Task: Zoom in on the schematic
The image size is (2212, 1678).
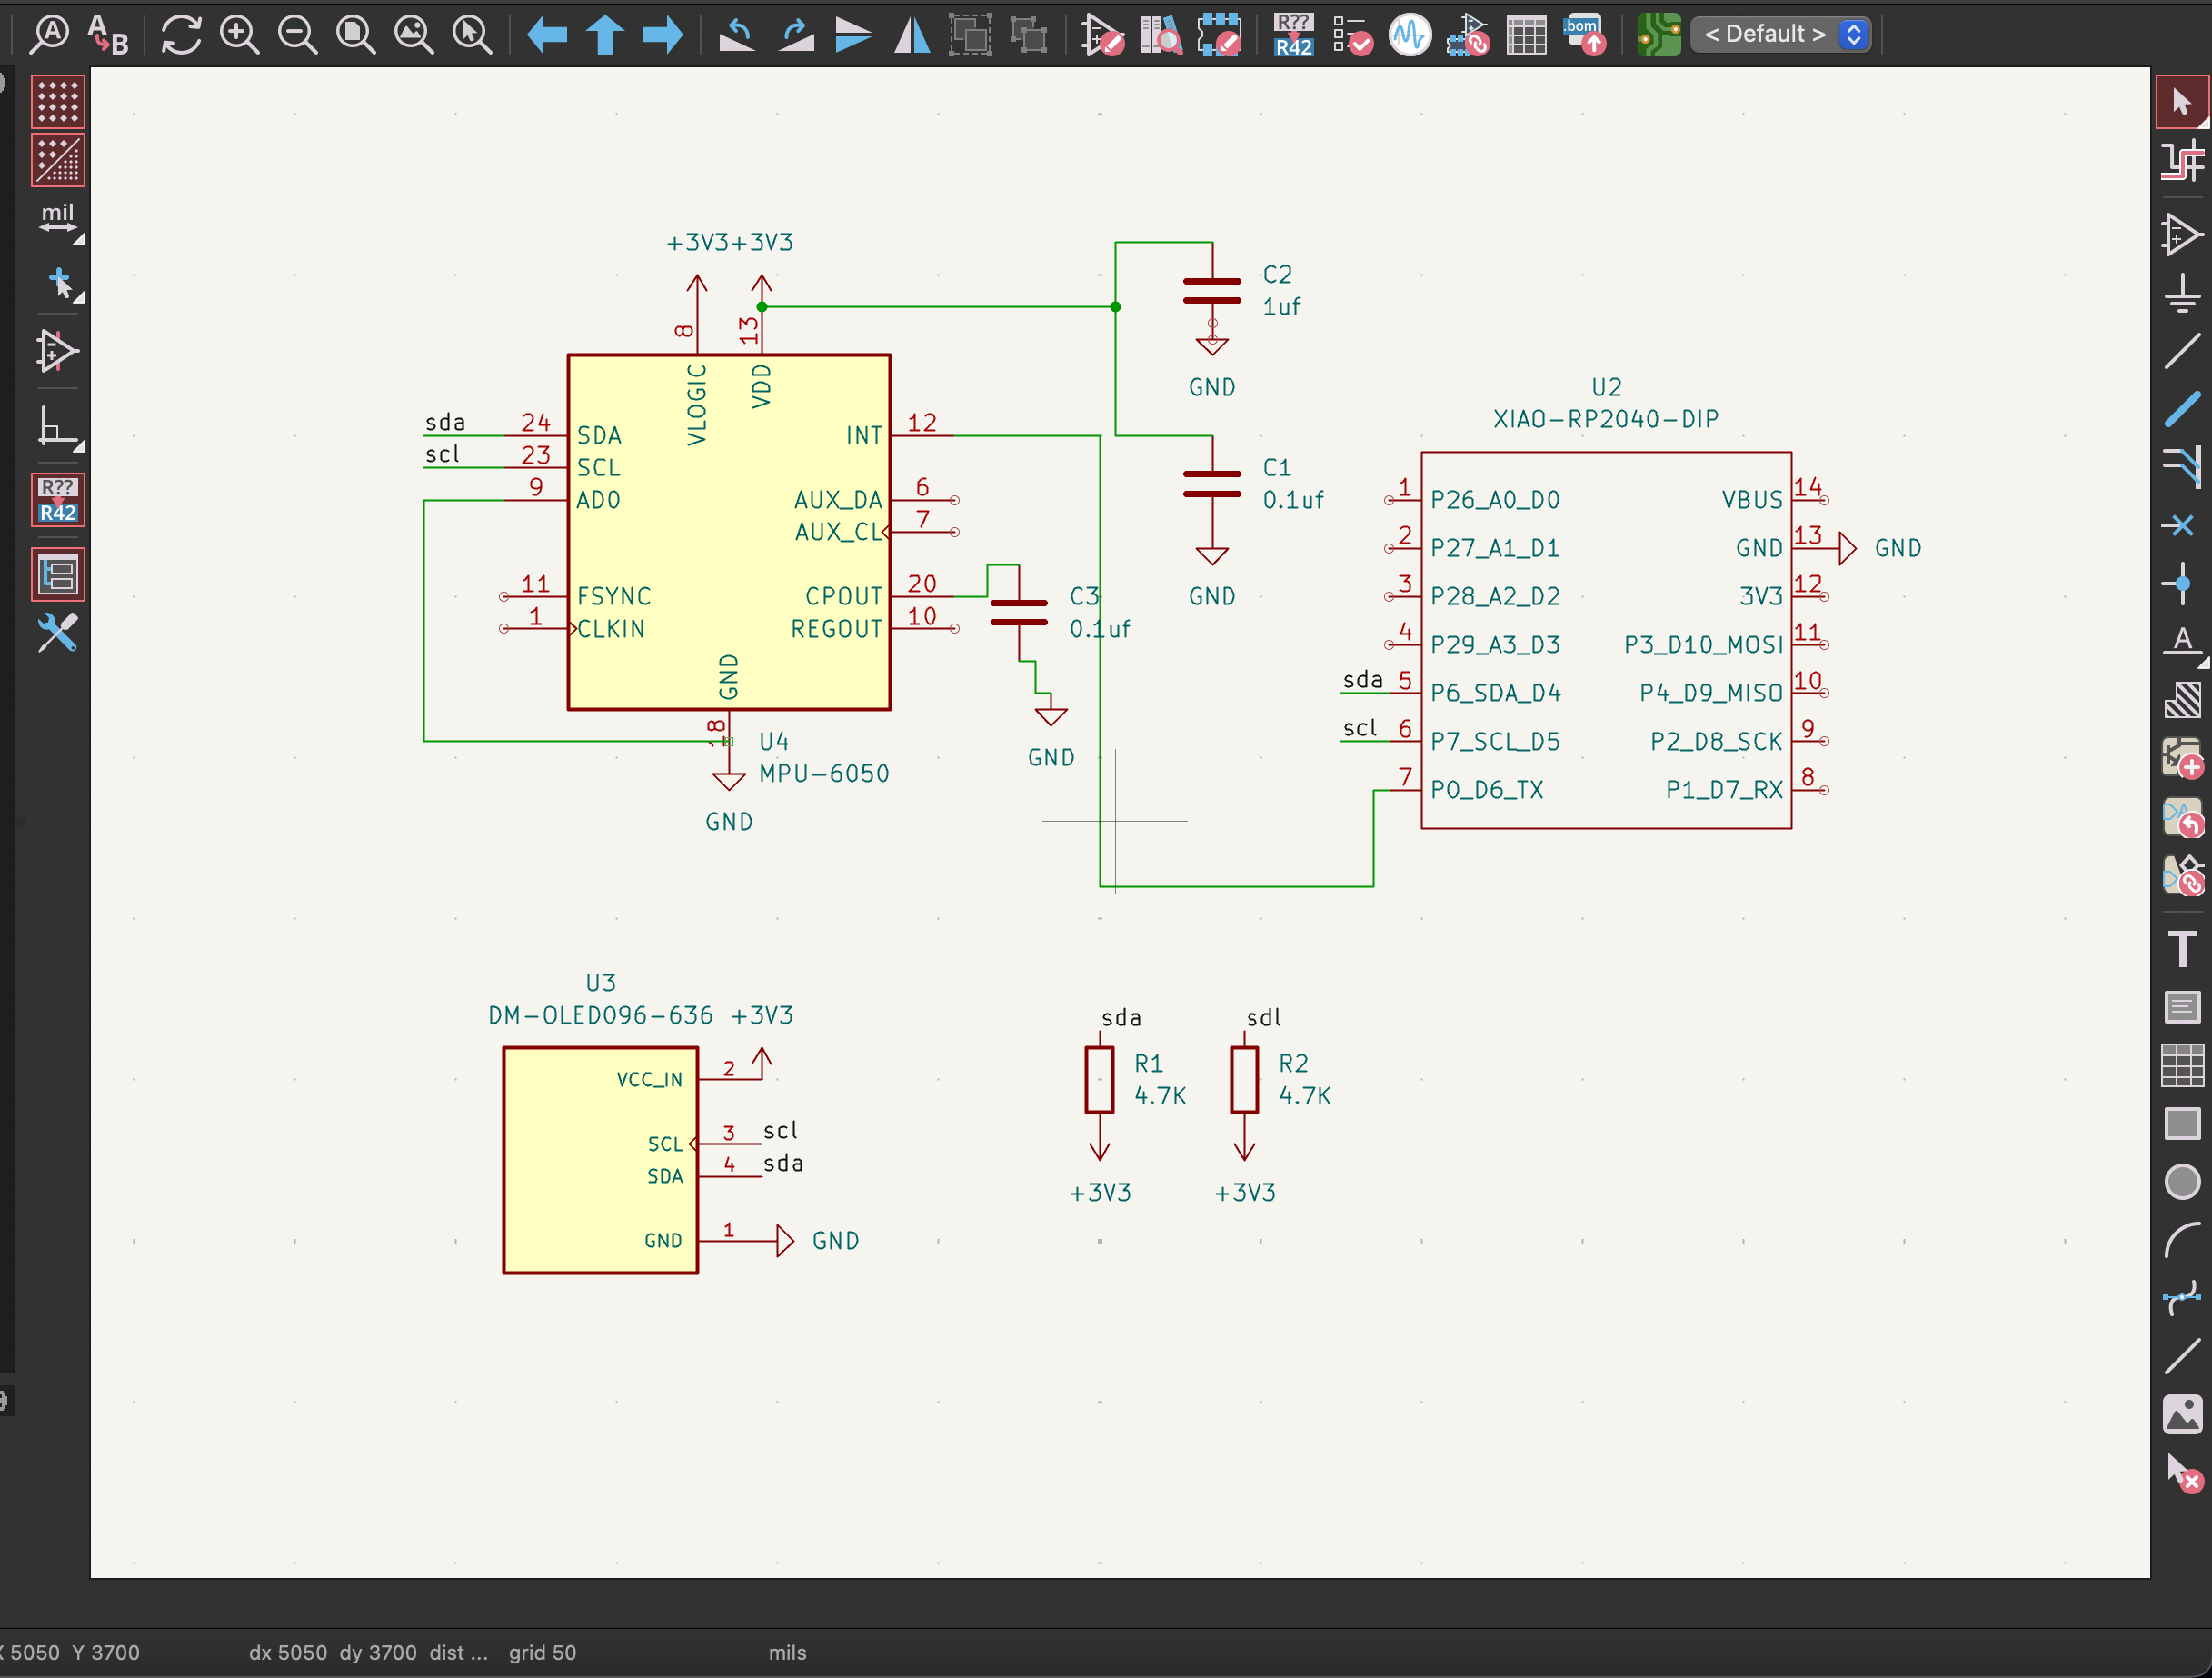Action: [x=239, y=34]
